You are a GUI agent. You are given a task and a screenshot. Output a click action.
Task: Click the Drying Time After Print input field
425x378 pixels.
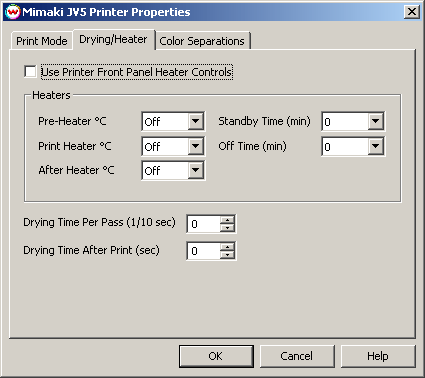point(204,251)
